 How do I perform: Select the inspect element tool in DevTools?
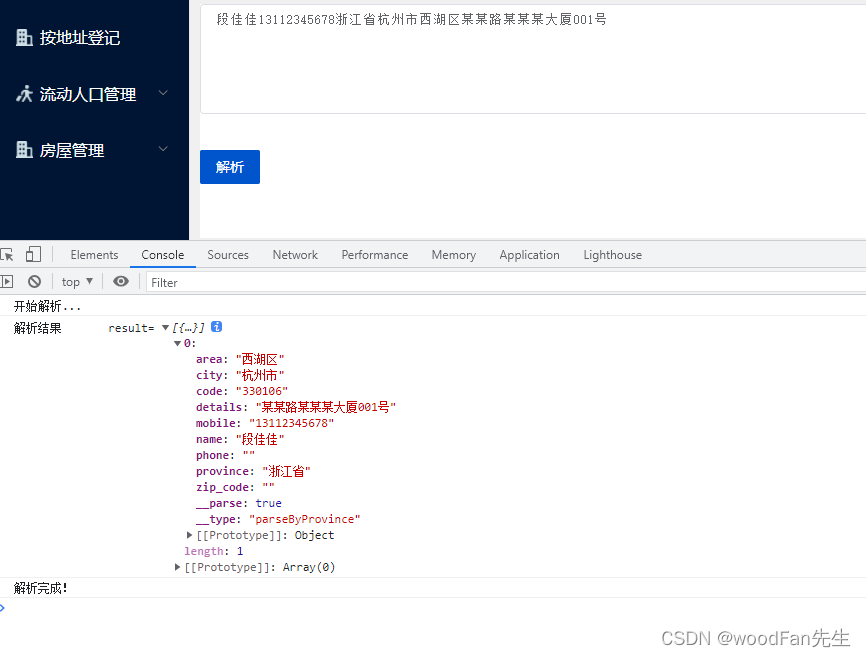[8, 254]
